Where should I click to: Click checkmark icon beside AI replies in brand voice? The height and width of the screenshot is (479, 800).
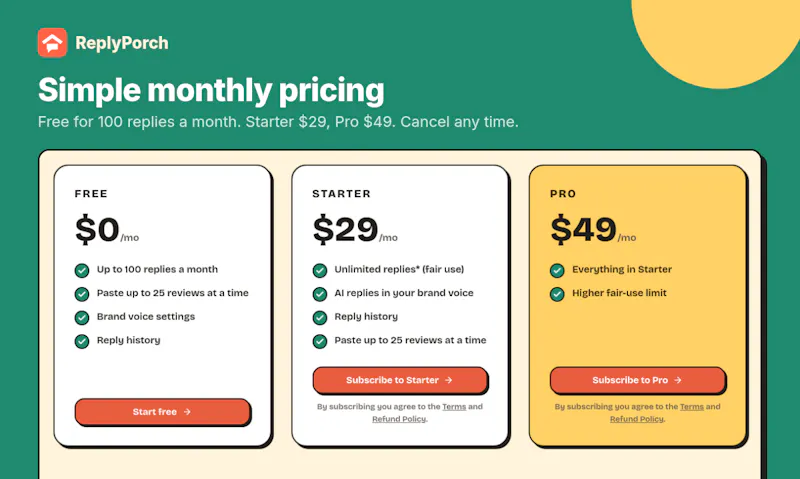click(320, 294)
